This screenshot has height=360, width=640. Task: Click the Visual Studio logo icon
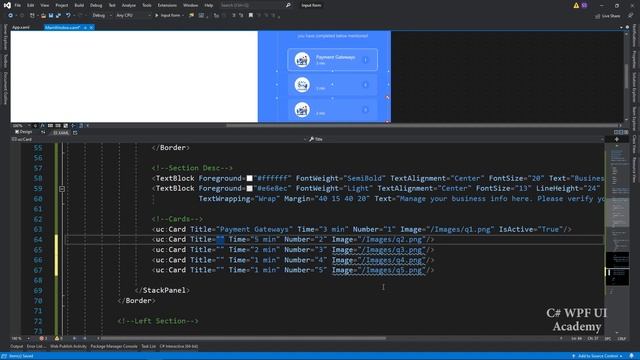[x=7, y=5]
